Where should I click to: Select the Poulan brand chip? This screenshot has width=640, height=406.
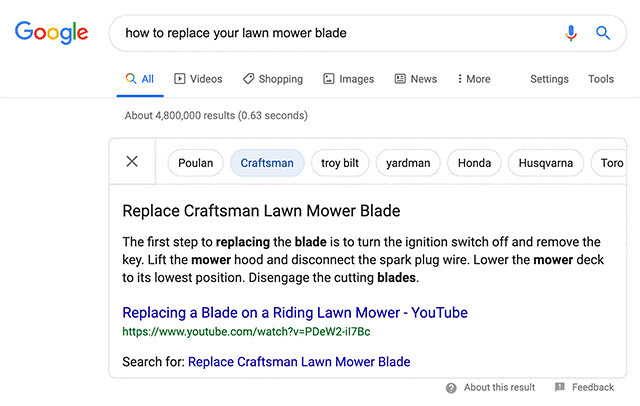[196, 163]
